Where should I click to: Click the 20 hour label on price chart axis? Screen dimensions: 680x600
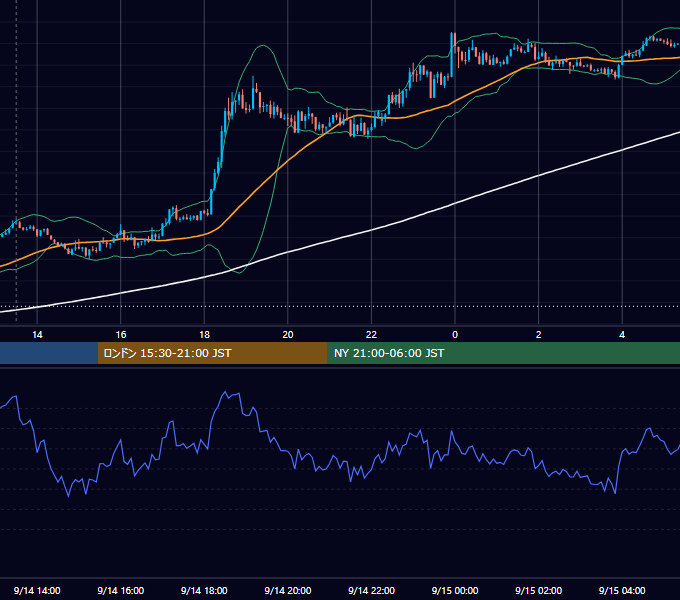point(288,335)
